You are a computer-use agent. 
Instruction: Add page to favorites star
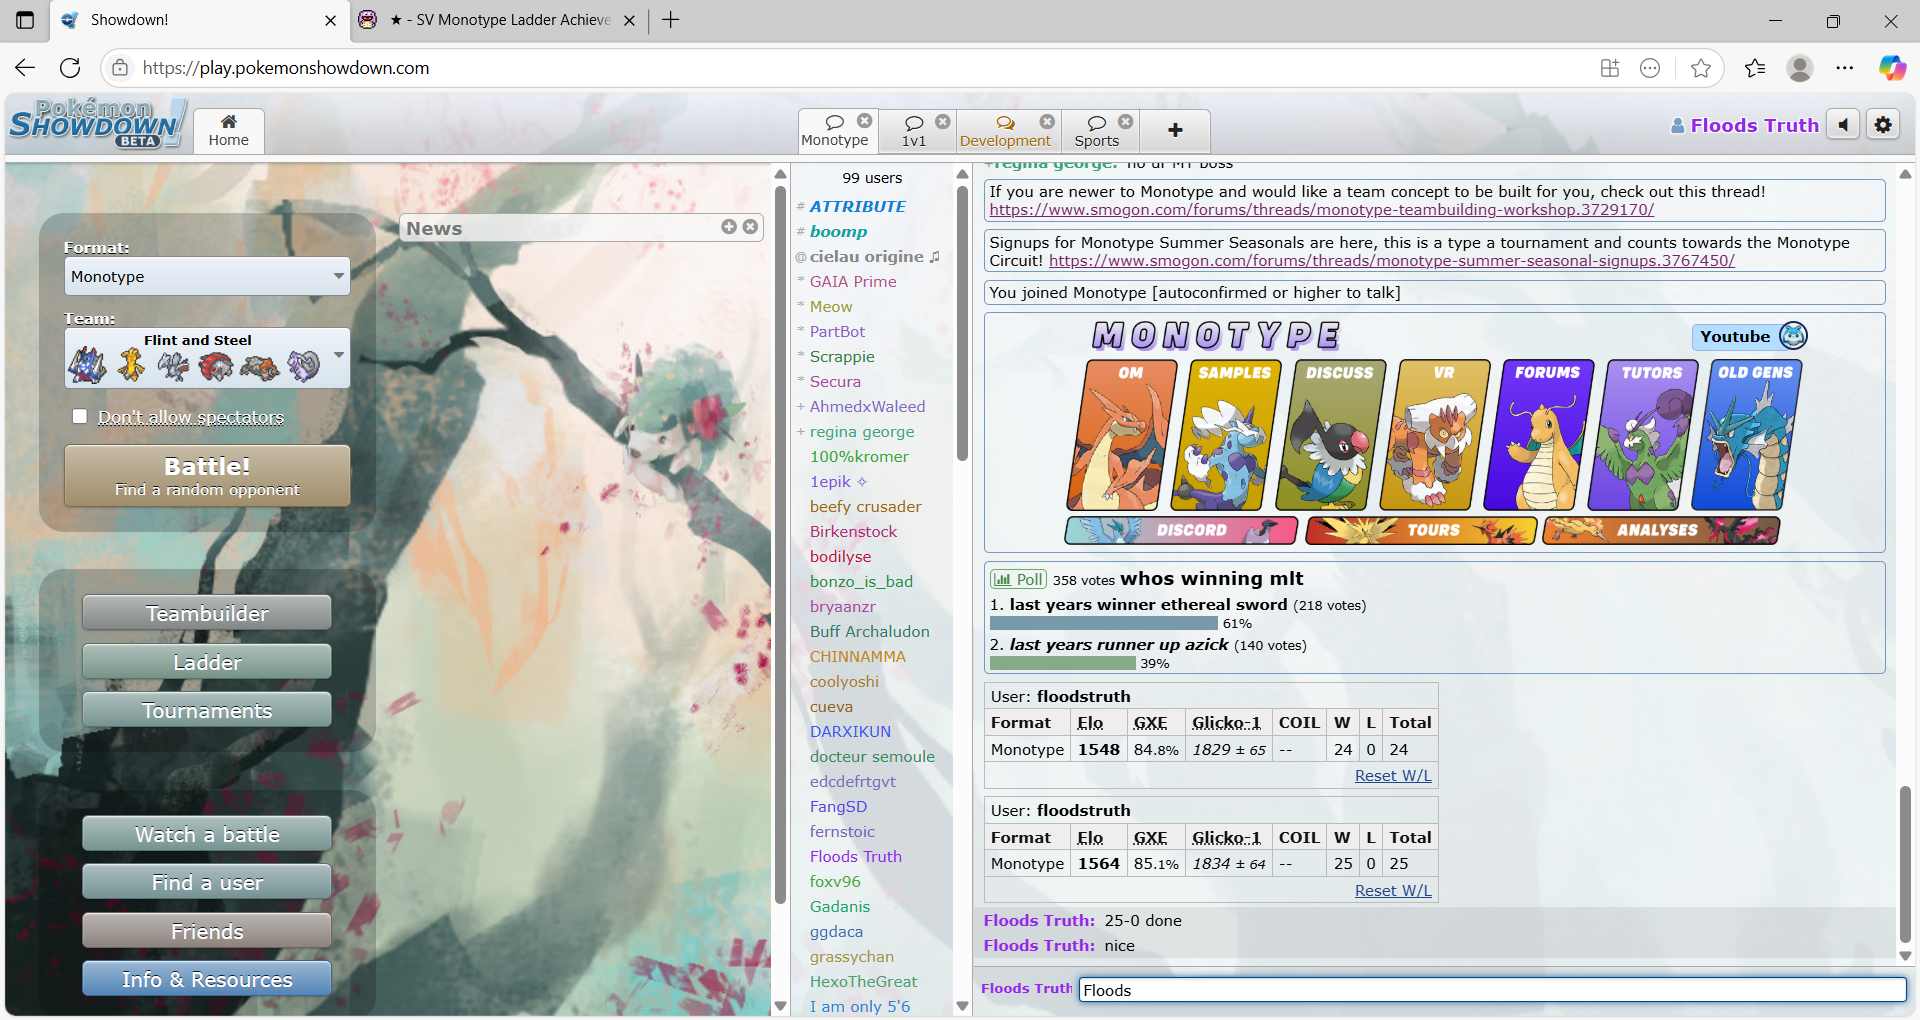click(x=1700, y=67)
